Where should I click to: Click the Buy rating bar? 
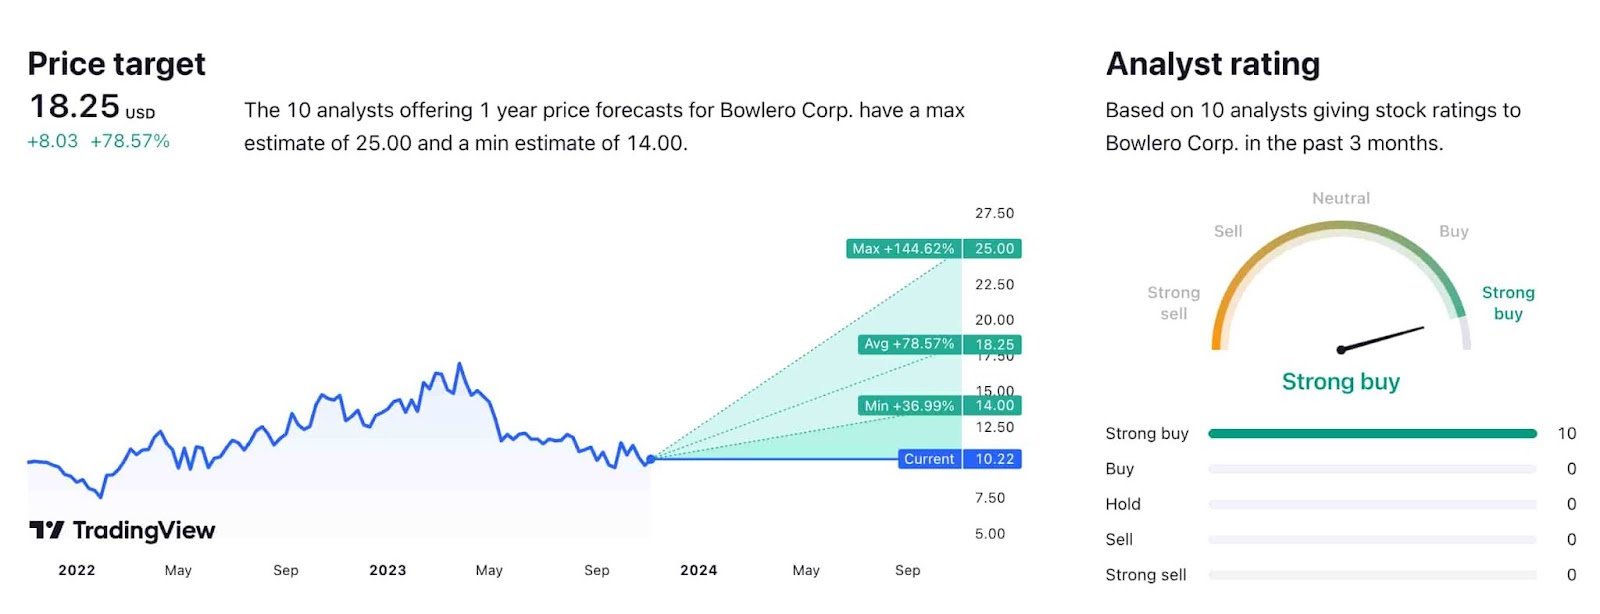click(1371, 469)
